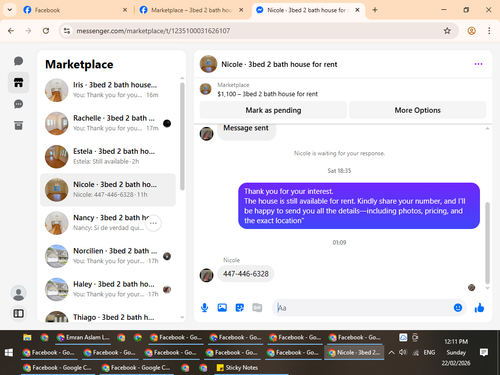Send a thumbs-up like
The width and height of the screenshot is (500, 375).
[479, 308]
